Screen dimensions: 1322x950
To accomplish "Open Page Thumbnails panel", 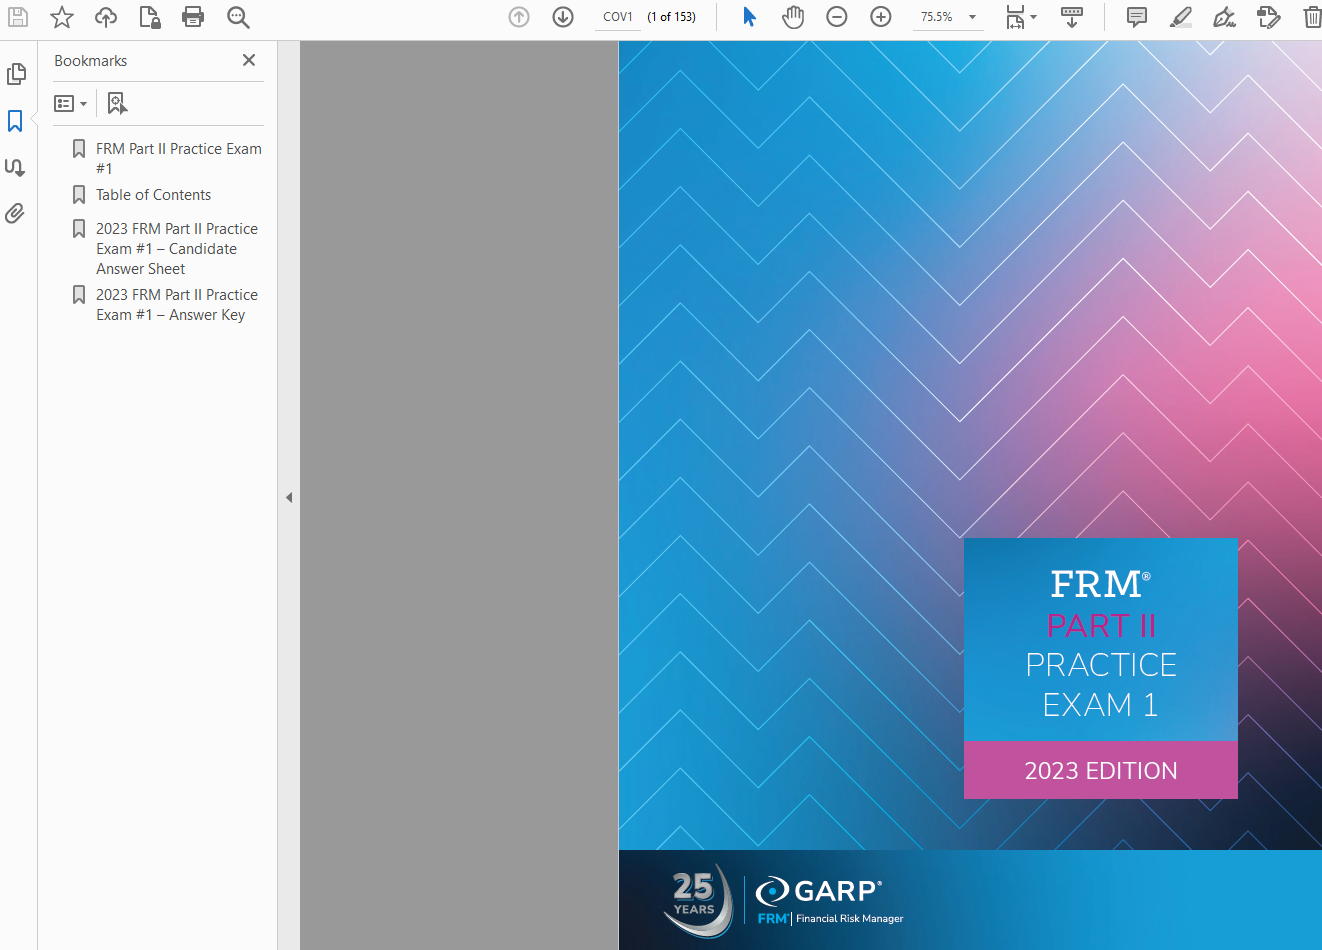I will [16, 74].
